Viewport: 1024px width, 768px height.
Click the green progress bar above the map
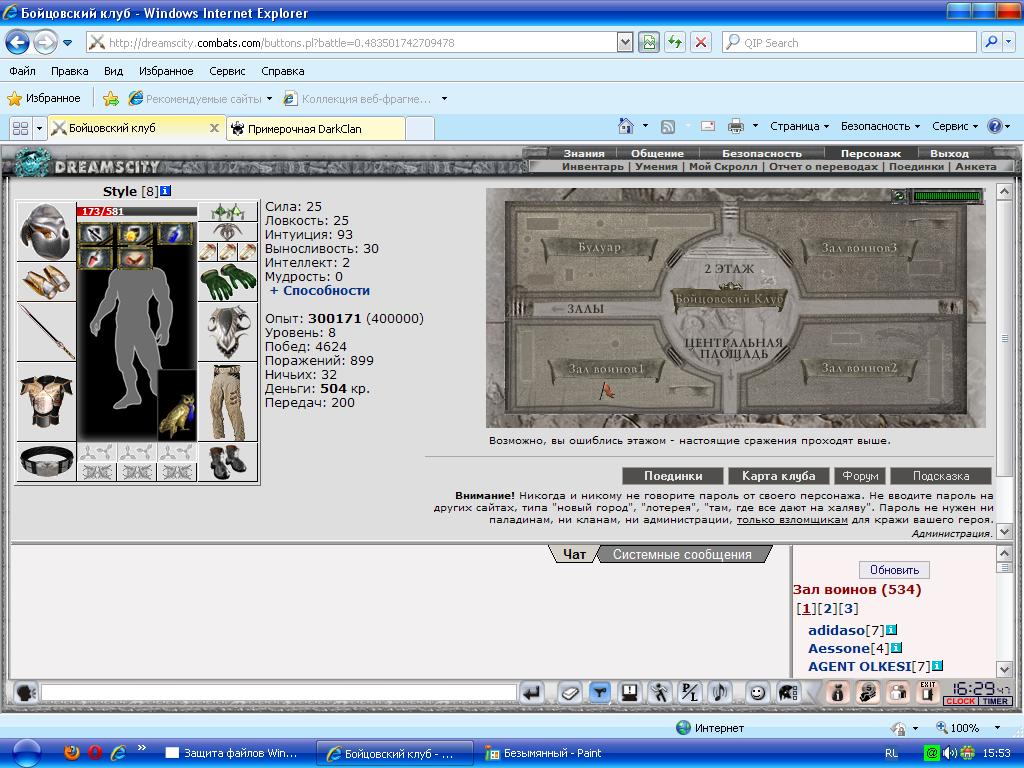[x=947, y=195]
